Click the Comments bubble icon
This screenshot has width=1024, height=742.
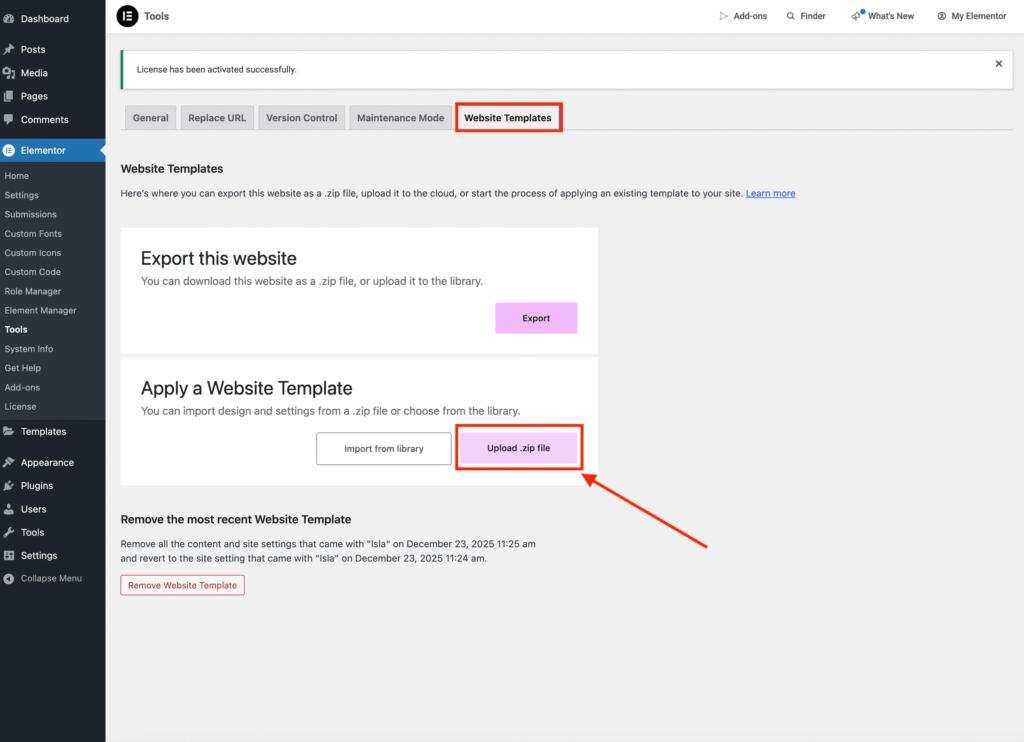[9, 120]
